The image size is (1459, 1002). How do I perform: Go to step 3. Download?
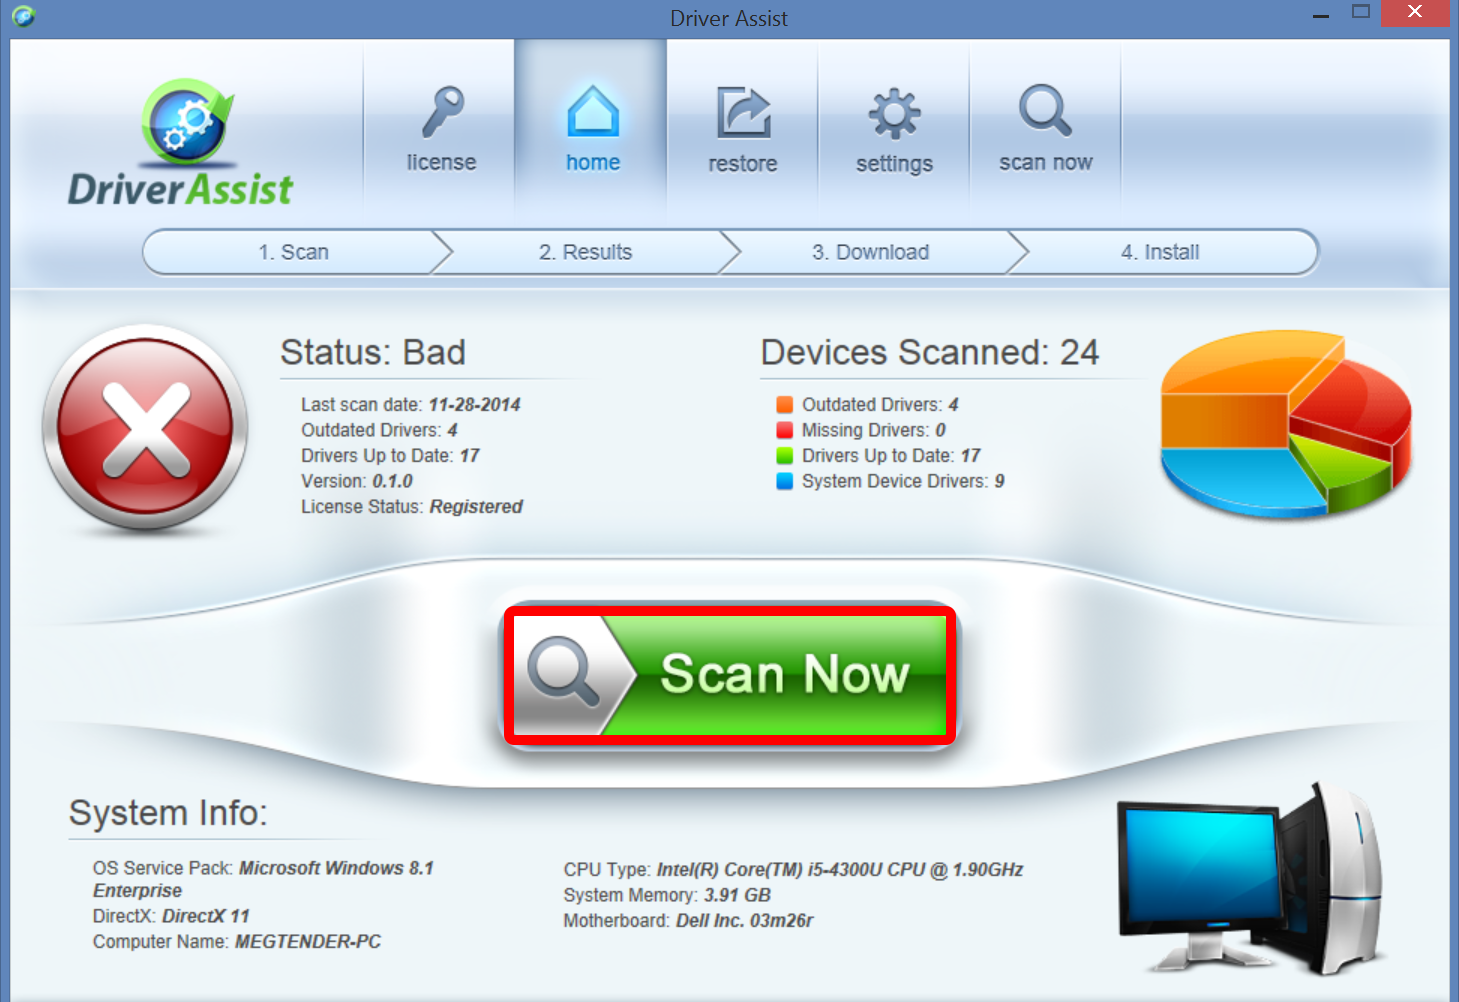871,252
